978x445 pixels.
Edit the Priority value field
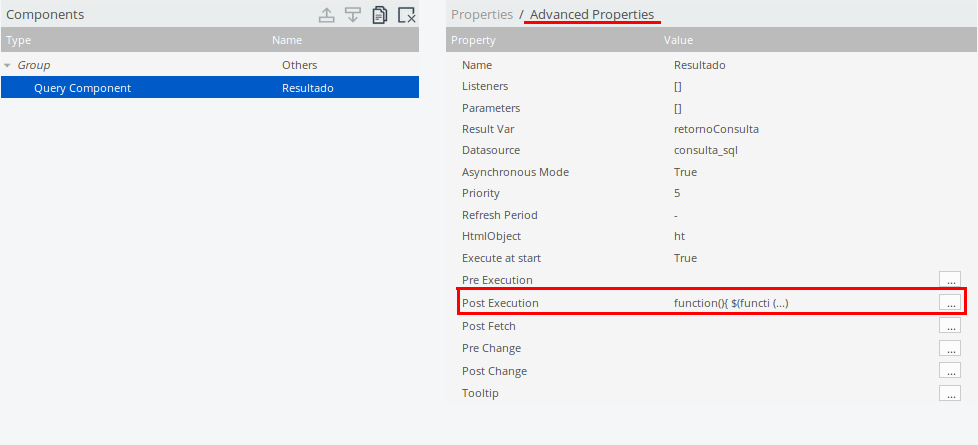[678, 193]
